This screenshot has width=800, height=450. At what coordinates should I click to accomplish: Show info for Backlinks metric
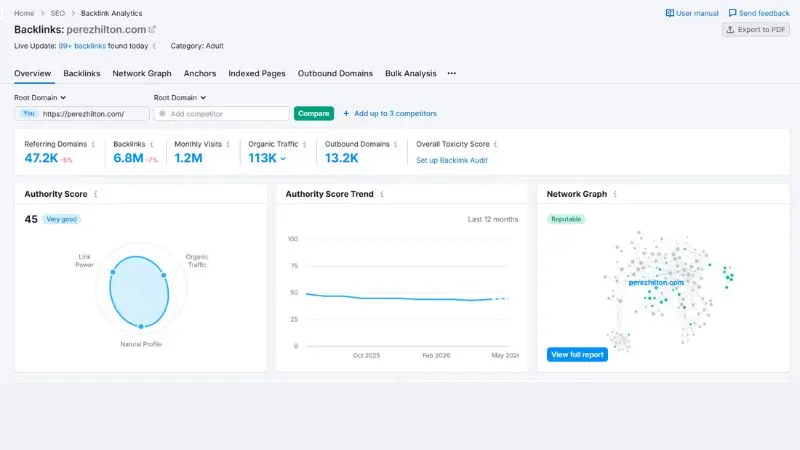152,144
